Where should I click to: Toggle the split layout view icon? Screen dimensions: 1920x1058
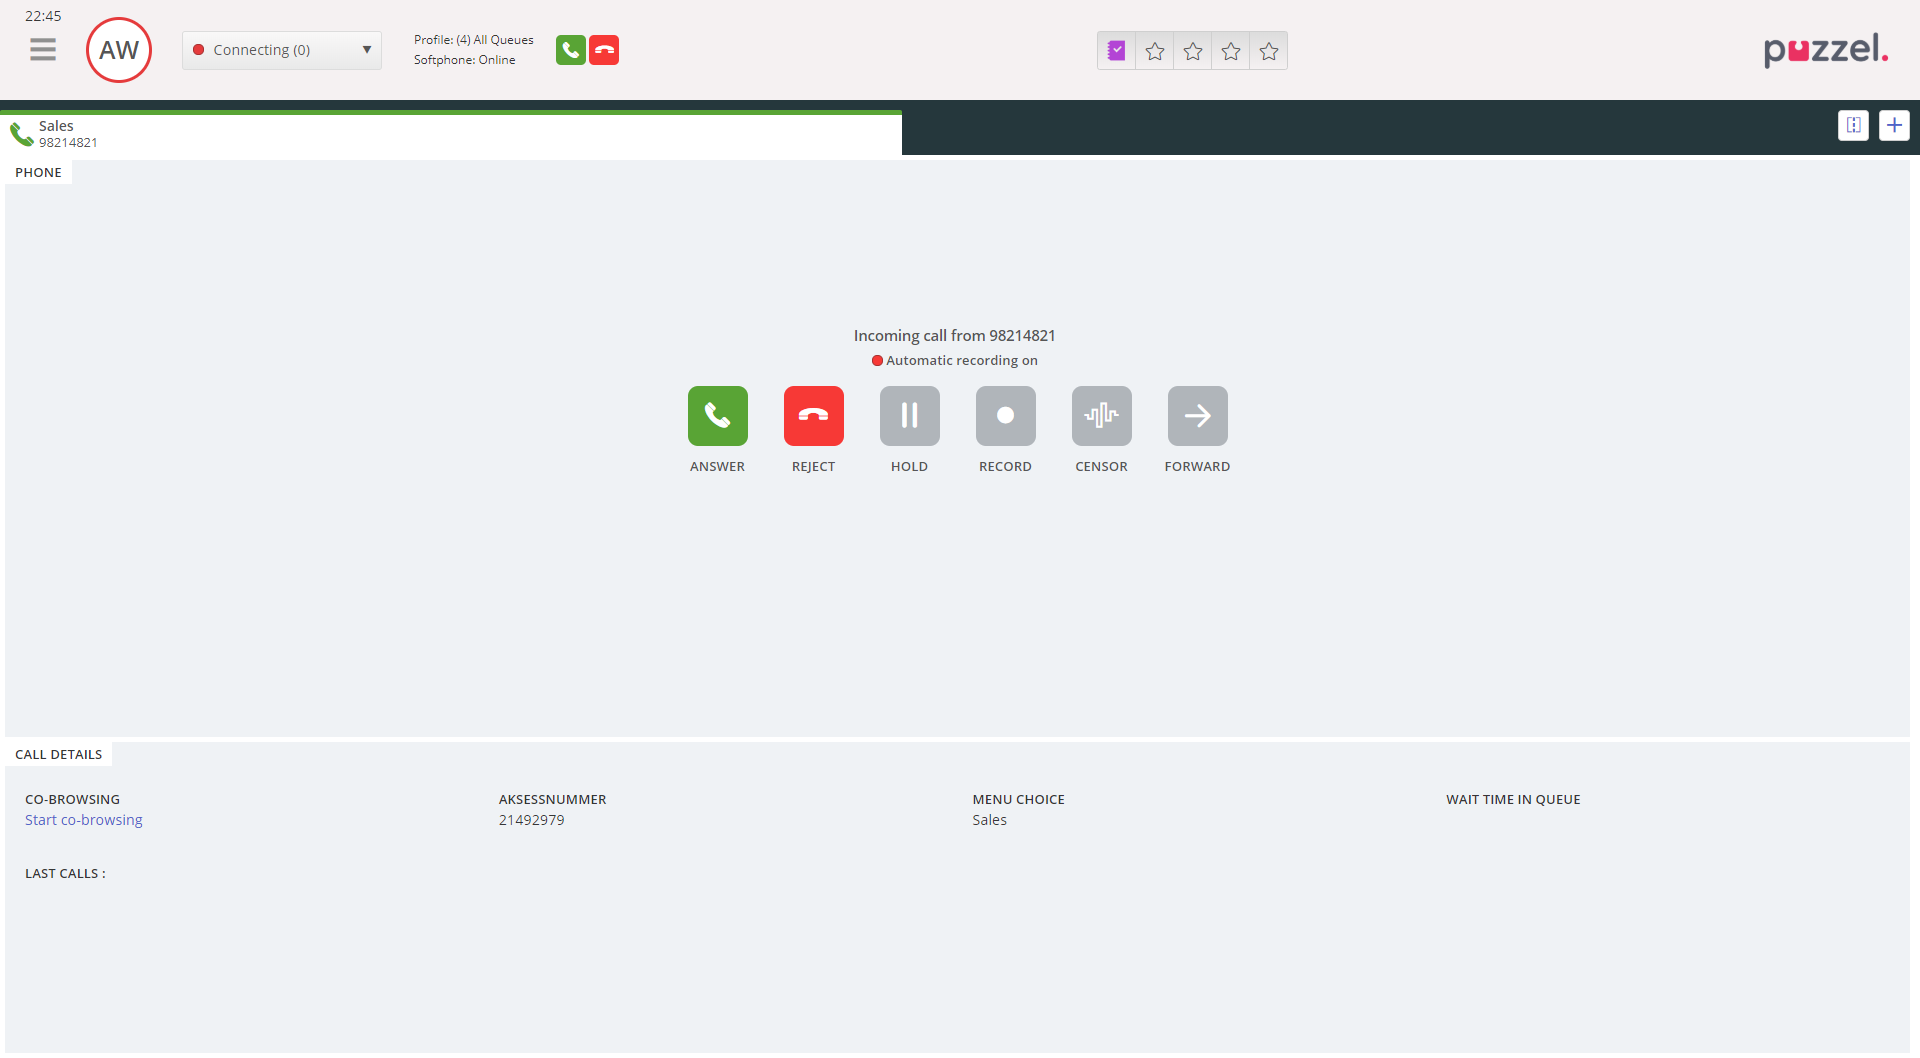[1853, 125]
